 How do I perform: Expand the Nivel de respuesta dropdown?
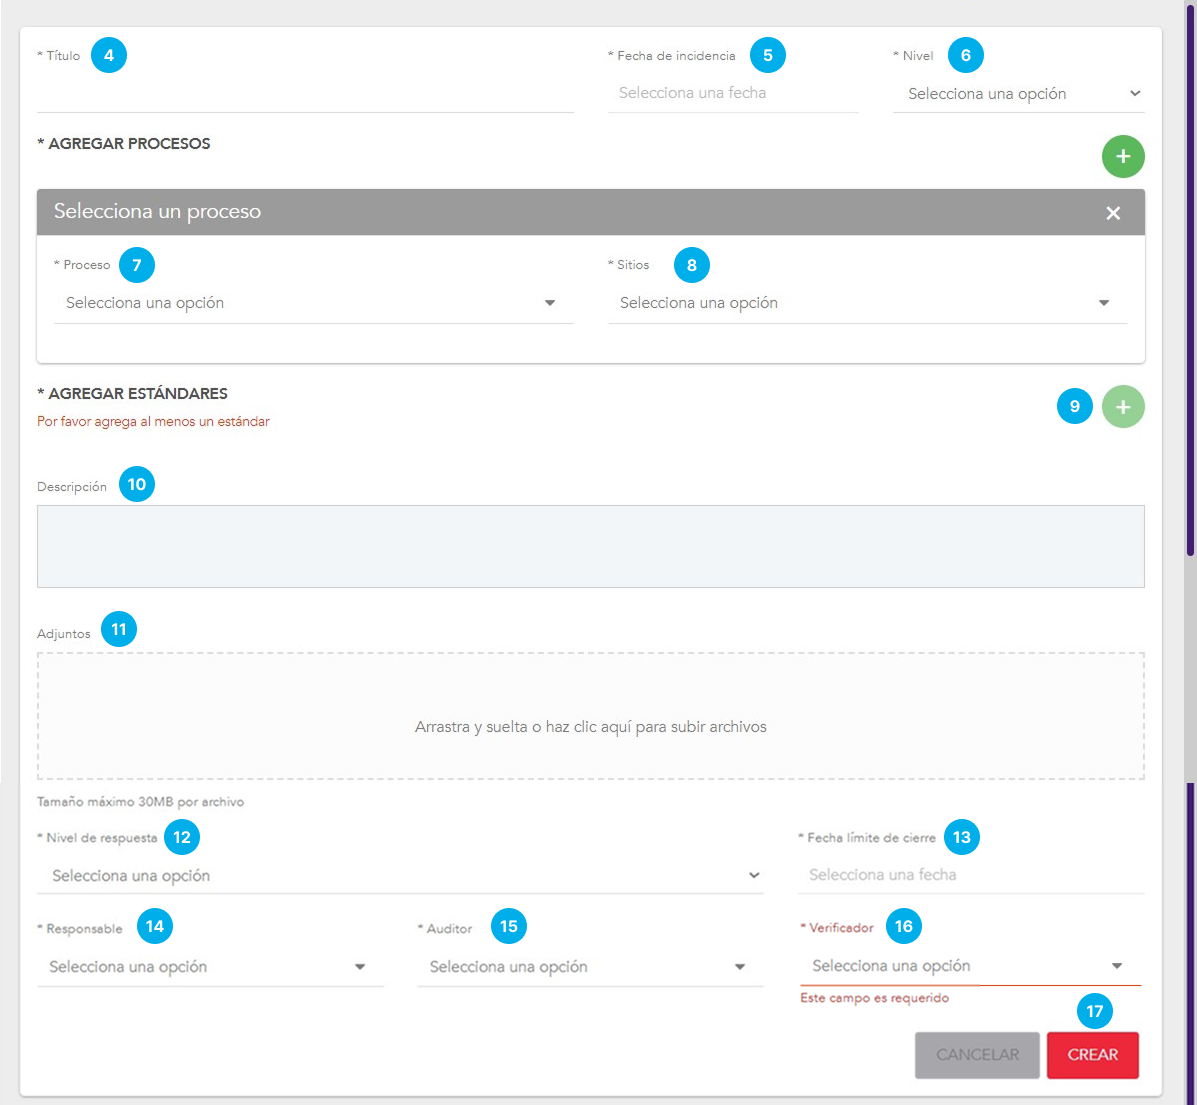point(400,876)
